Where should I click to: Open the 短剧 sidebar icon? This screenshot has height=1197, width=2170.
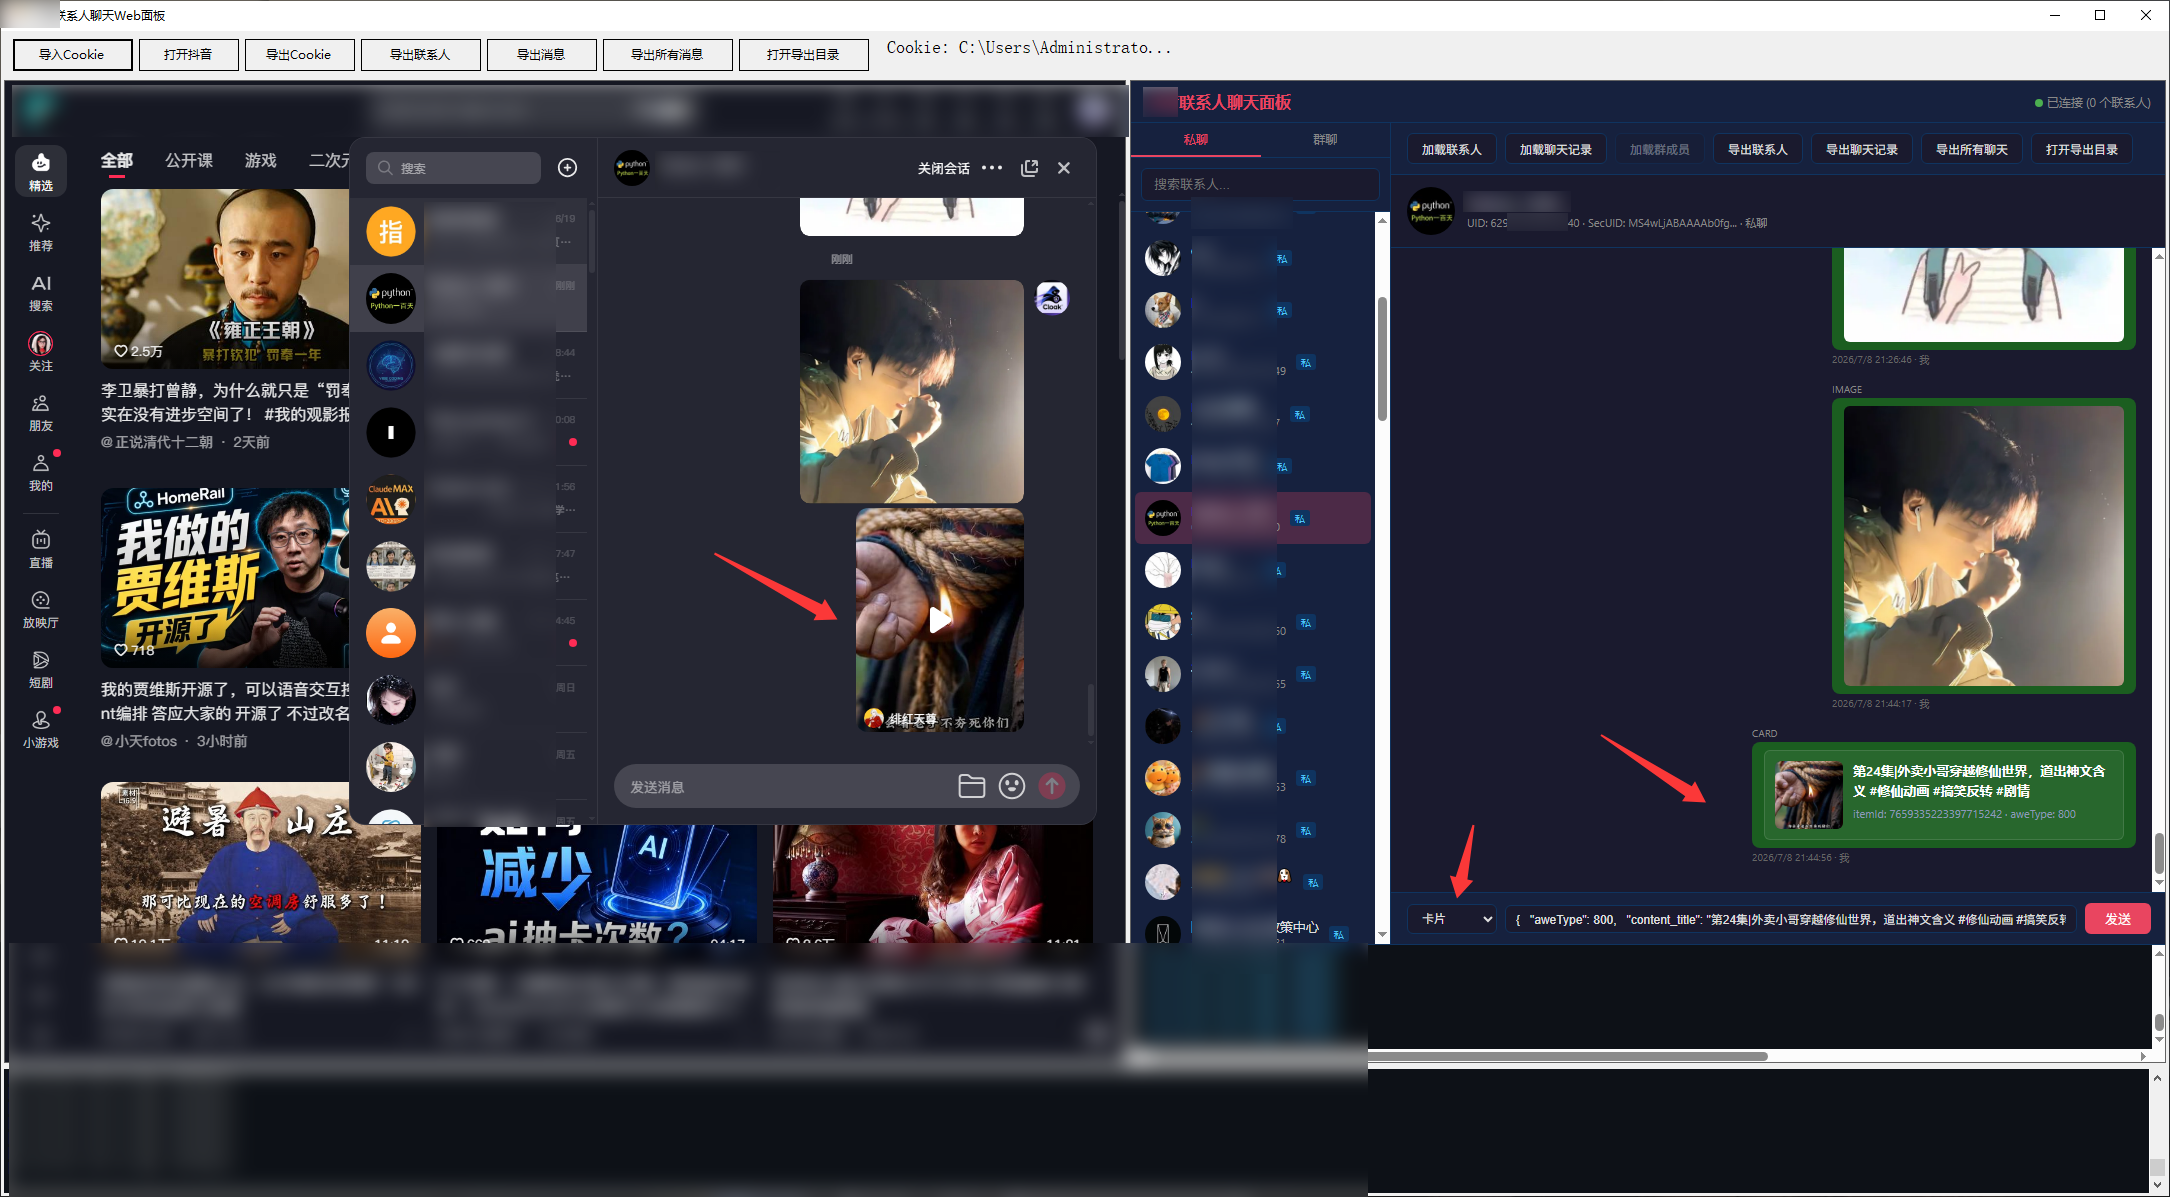41,669
